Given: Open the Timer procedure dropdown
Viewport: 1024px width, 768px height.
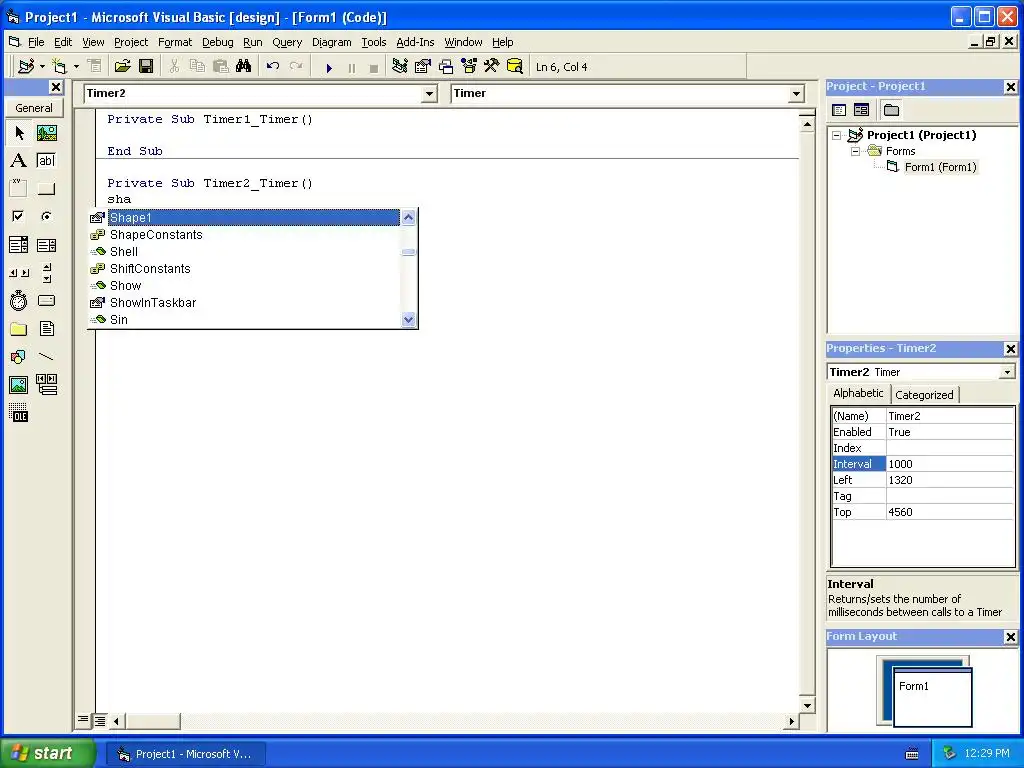Looking at the screenshot, I should (x=796, y=94).
